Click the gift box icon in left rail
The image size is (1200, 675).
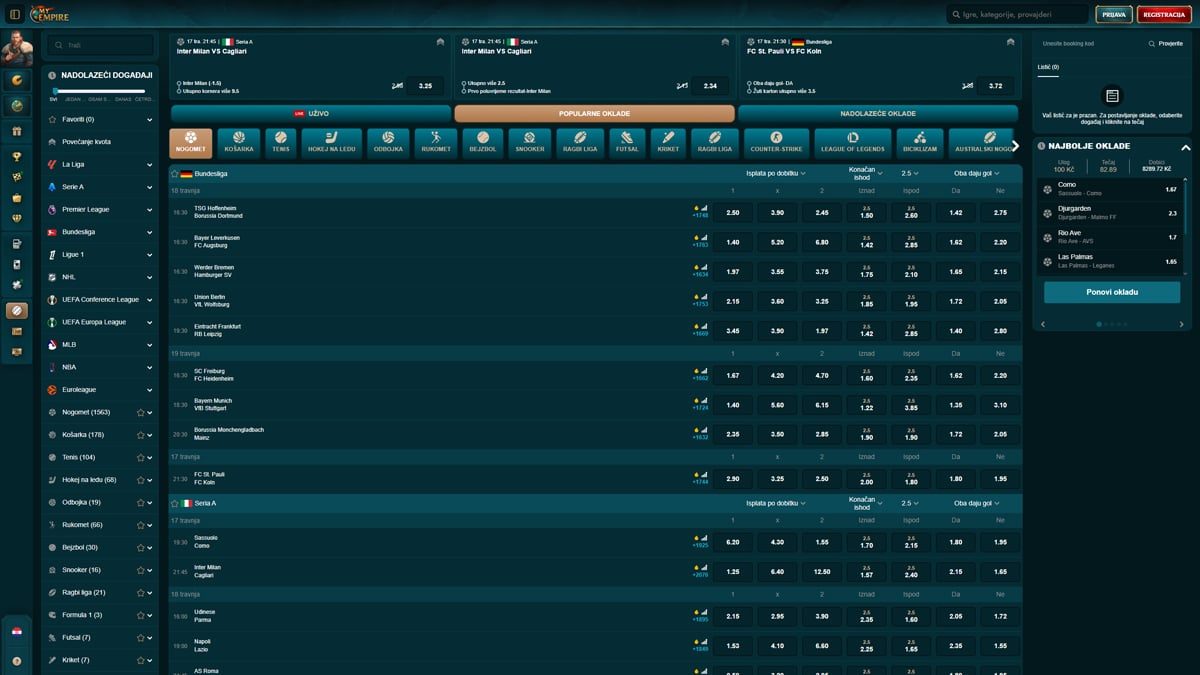click(16, 131)
